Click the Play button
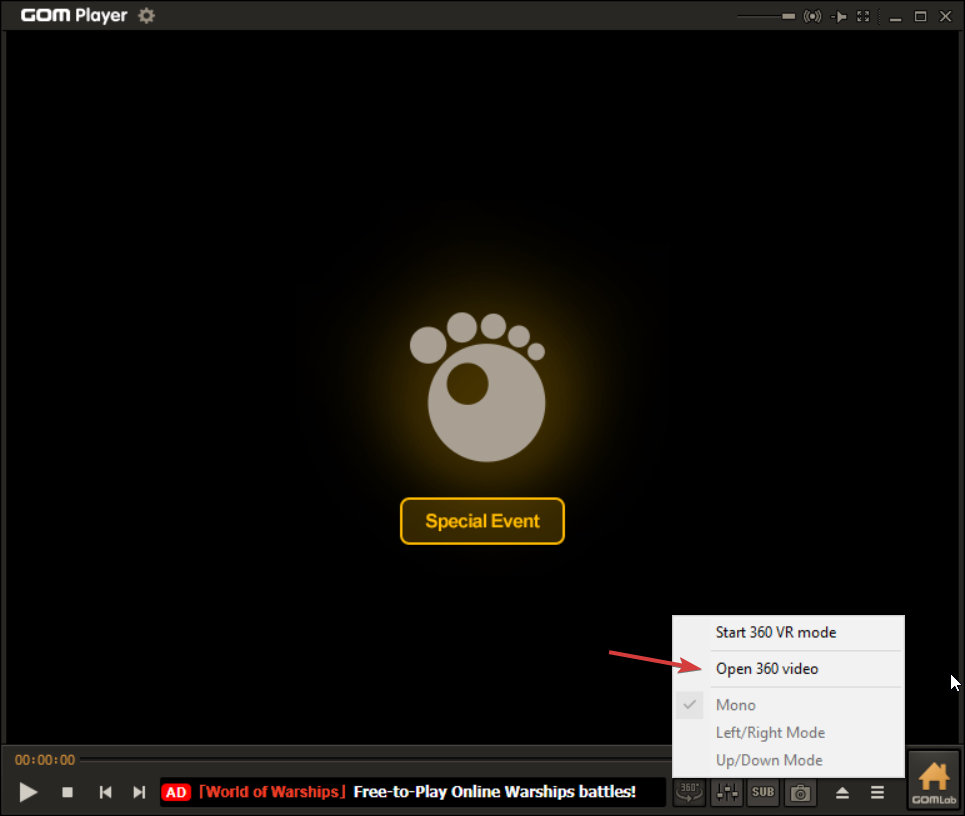Image resolution: width=965 pixels, height=816 pixels. [28, 792]
